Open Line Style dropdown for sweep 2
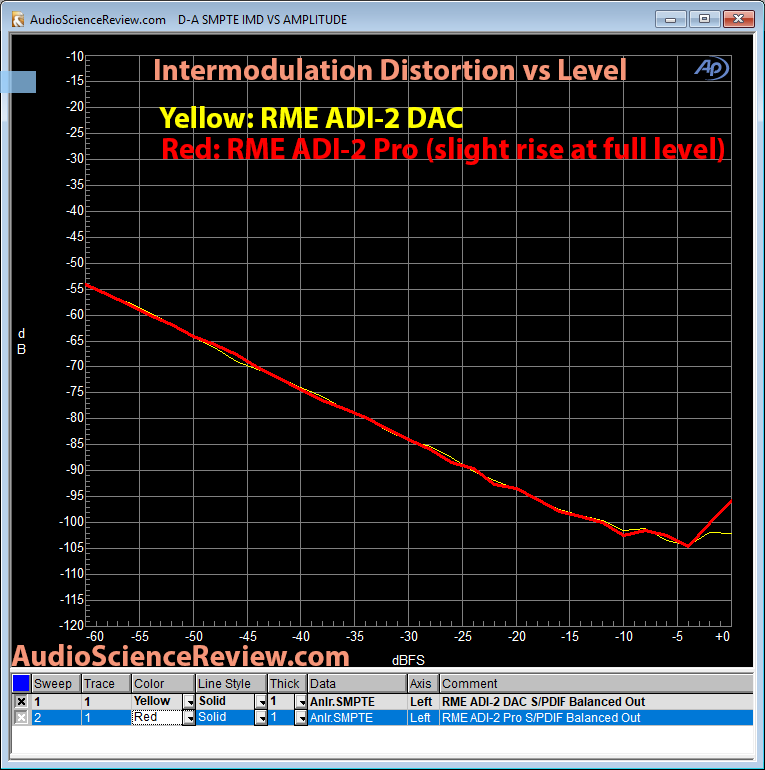The image size is (765, 770). (261, 718)
